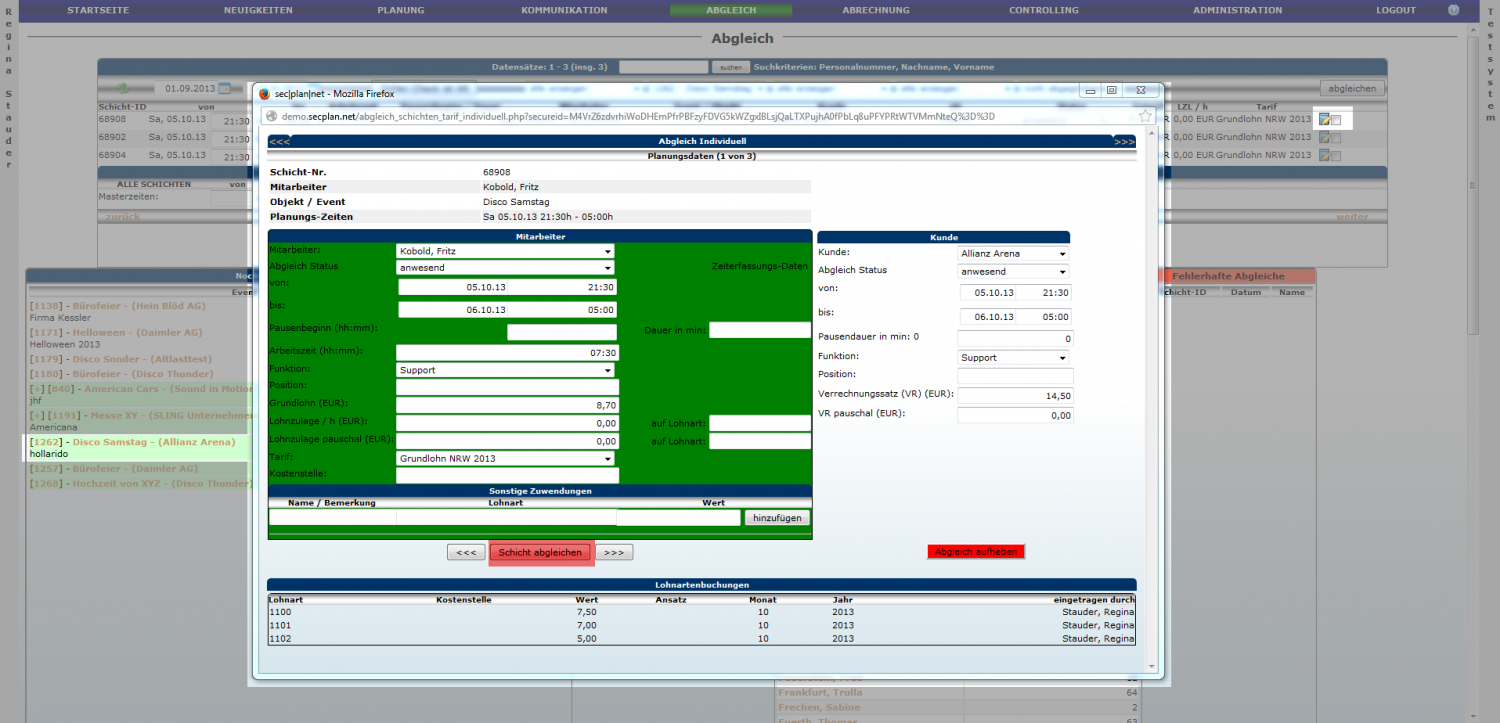Click the round help icon right of LOGOUT
This screenshot has height=723, width=1500.
tap(1454, 10)
